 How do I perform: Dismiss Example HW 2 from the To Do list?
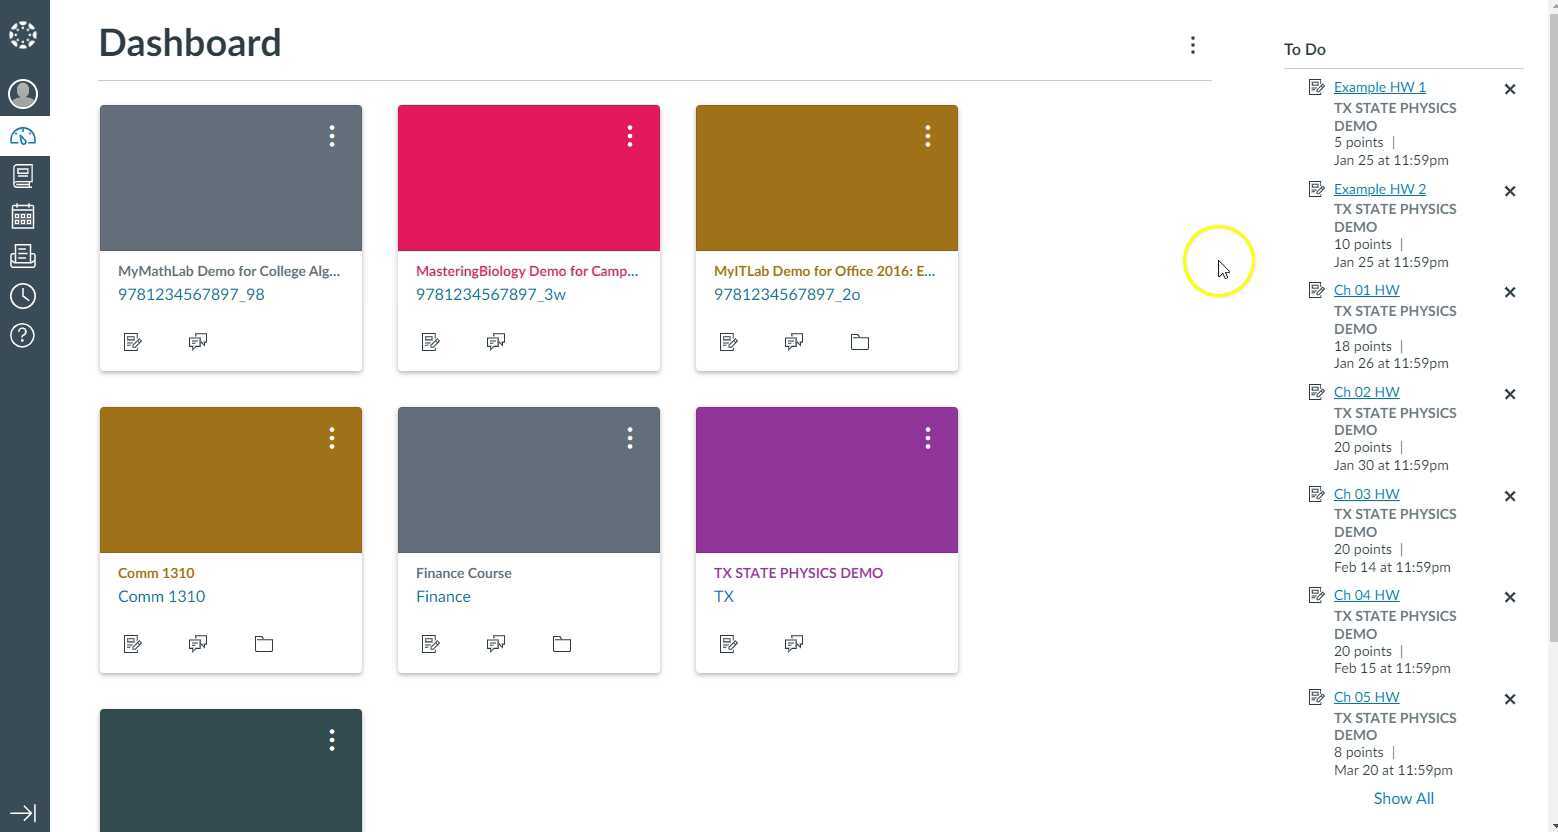click(1510, 191)
